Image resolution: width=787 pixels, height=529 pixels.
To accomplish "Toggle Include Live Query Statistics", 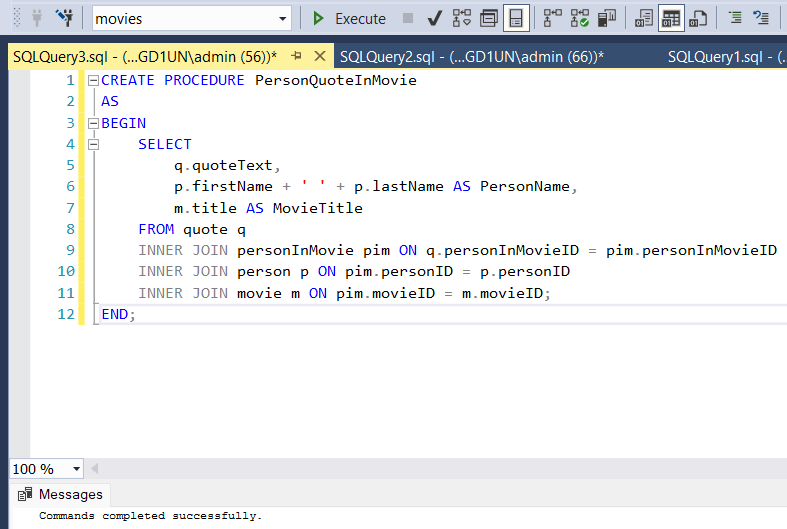I will pos(579,19).
